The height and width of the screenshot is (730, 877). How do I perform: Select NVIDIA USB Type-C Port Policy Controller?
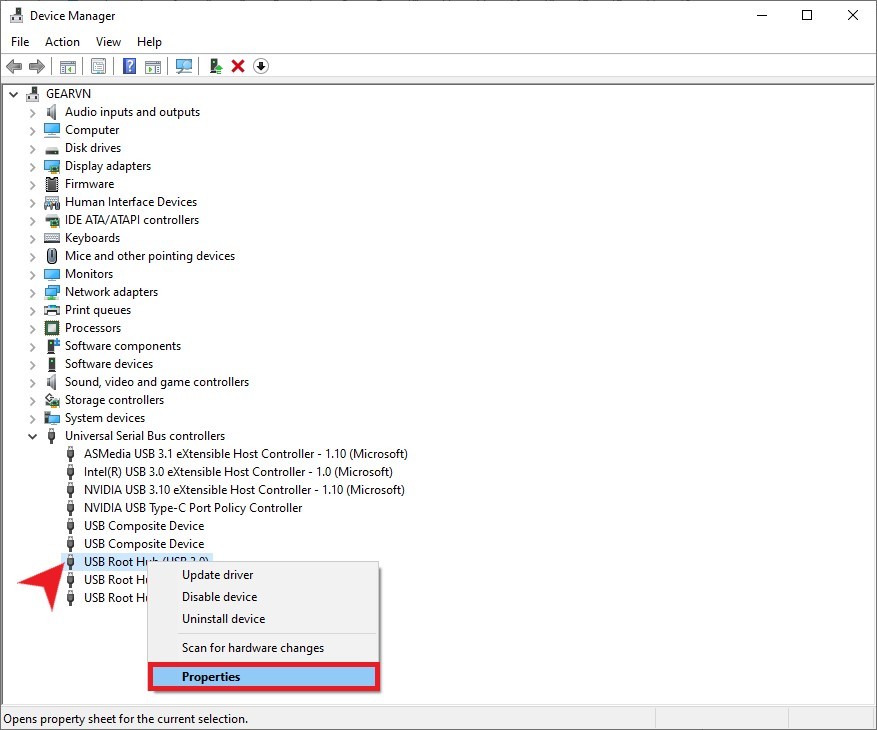pos(192,508)
